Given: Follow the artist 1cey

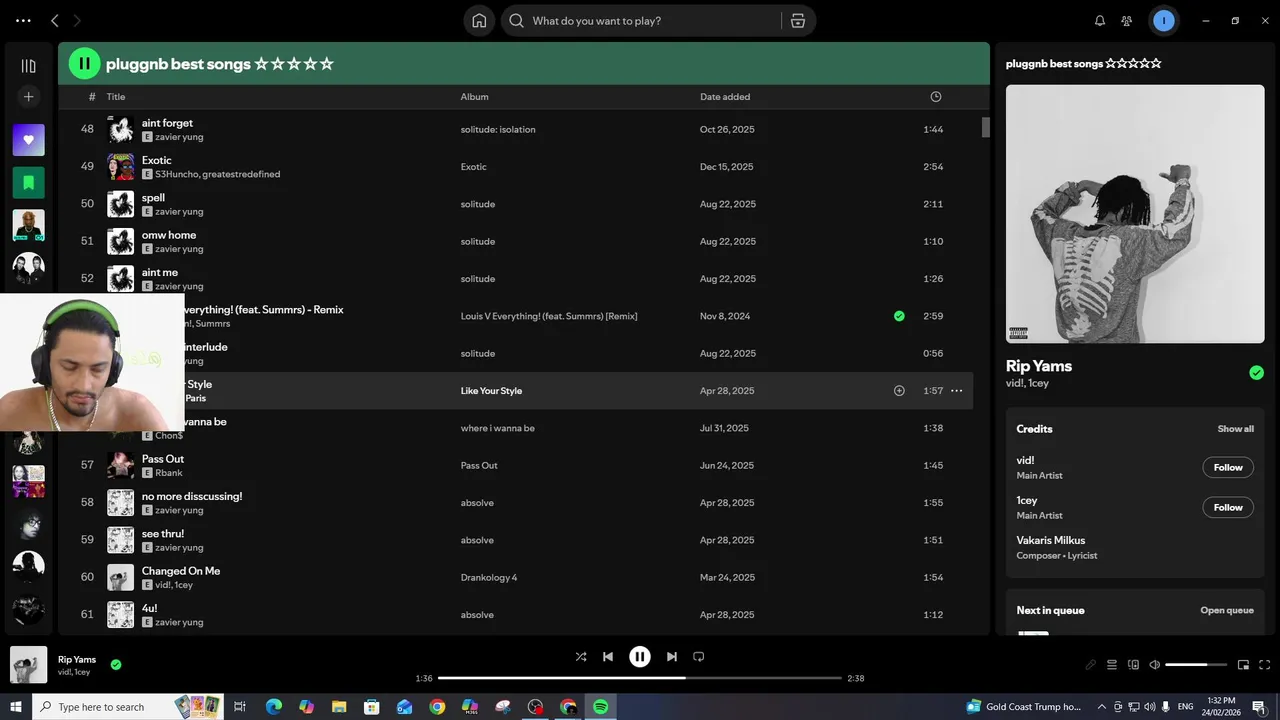Looking at the screenshot, I should click(1228, 507).
